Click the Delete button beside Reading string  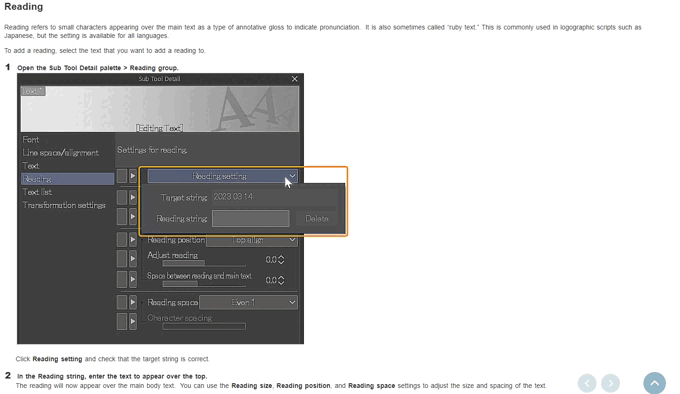point(317,218)
